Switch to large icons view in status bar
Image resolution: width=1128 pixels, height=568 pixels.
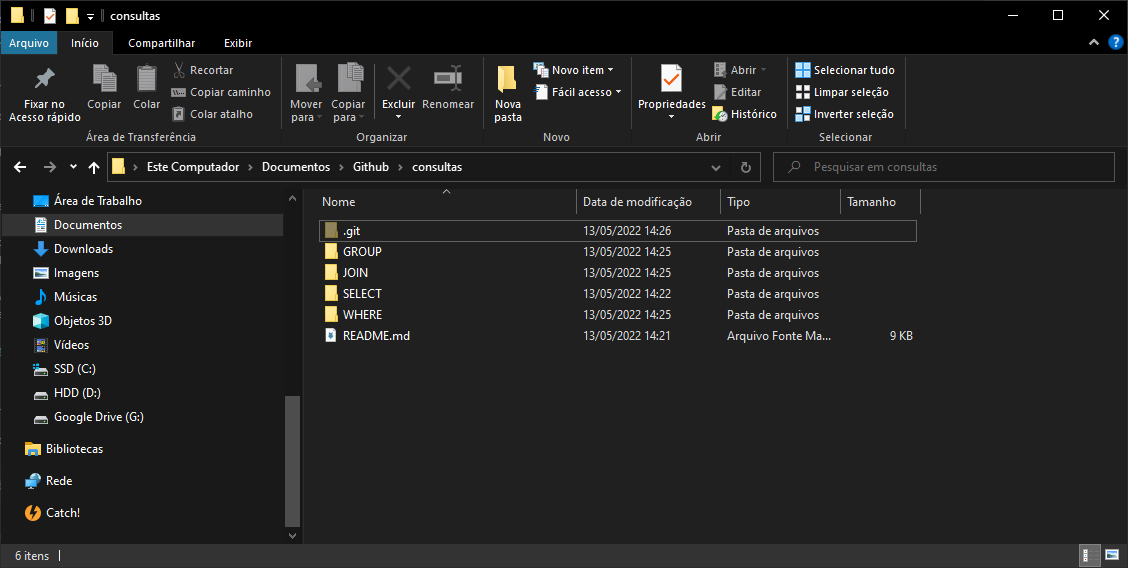[1111, 555]
